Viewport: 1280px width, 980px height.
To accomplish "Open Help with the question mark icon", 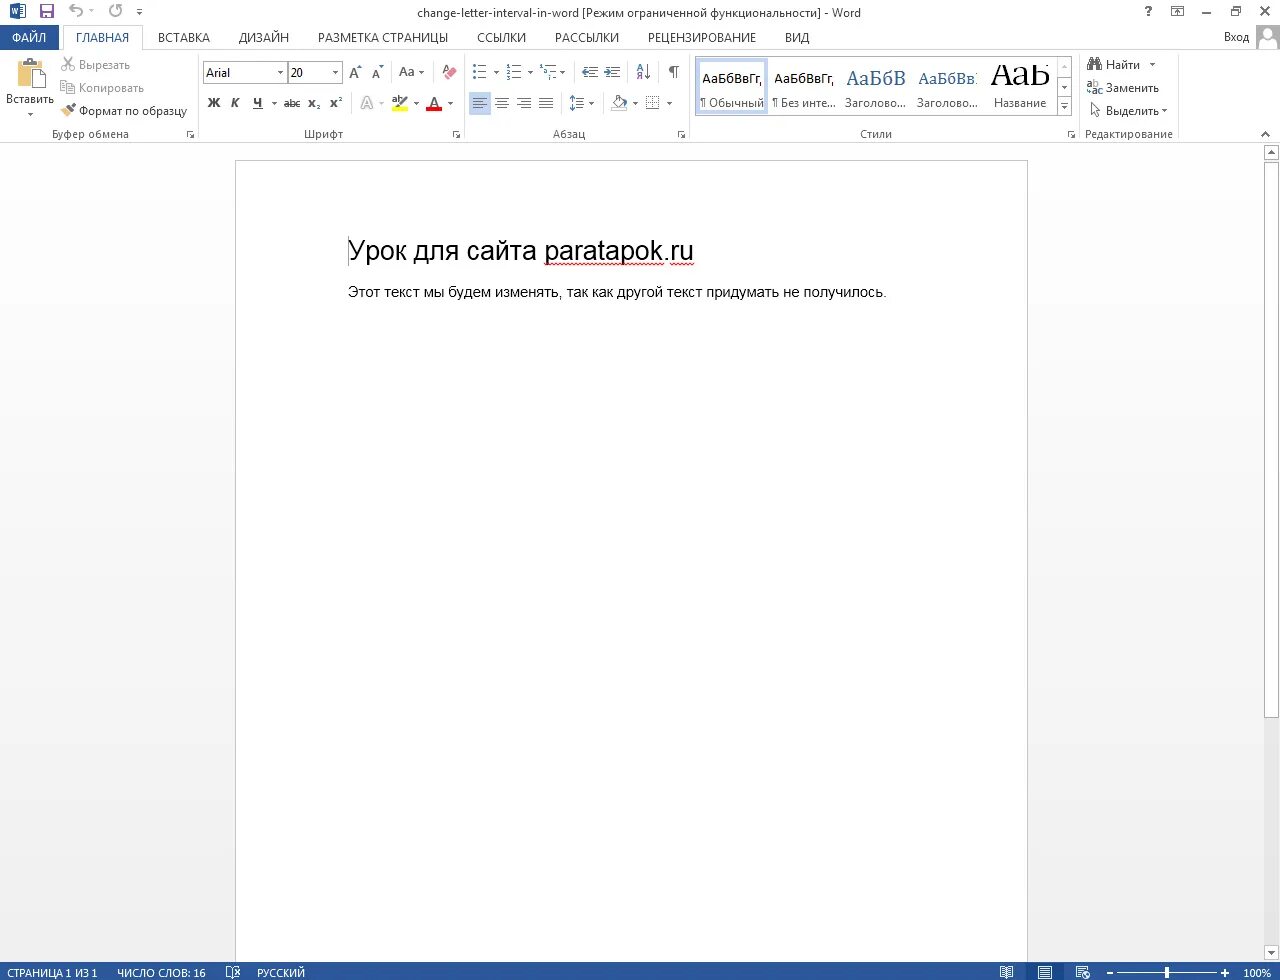I will (1148, 12).
